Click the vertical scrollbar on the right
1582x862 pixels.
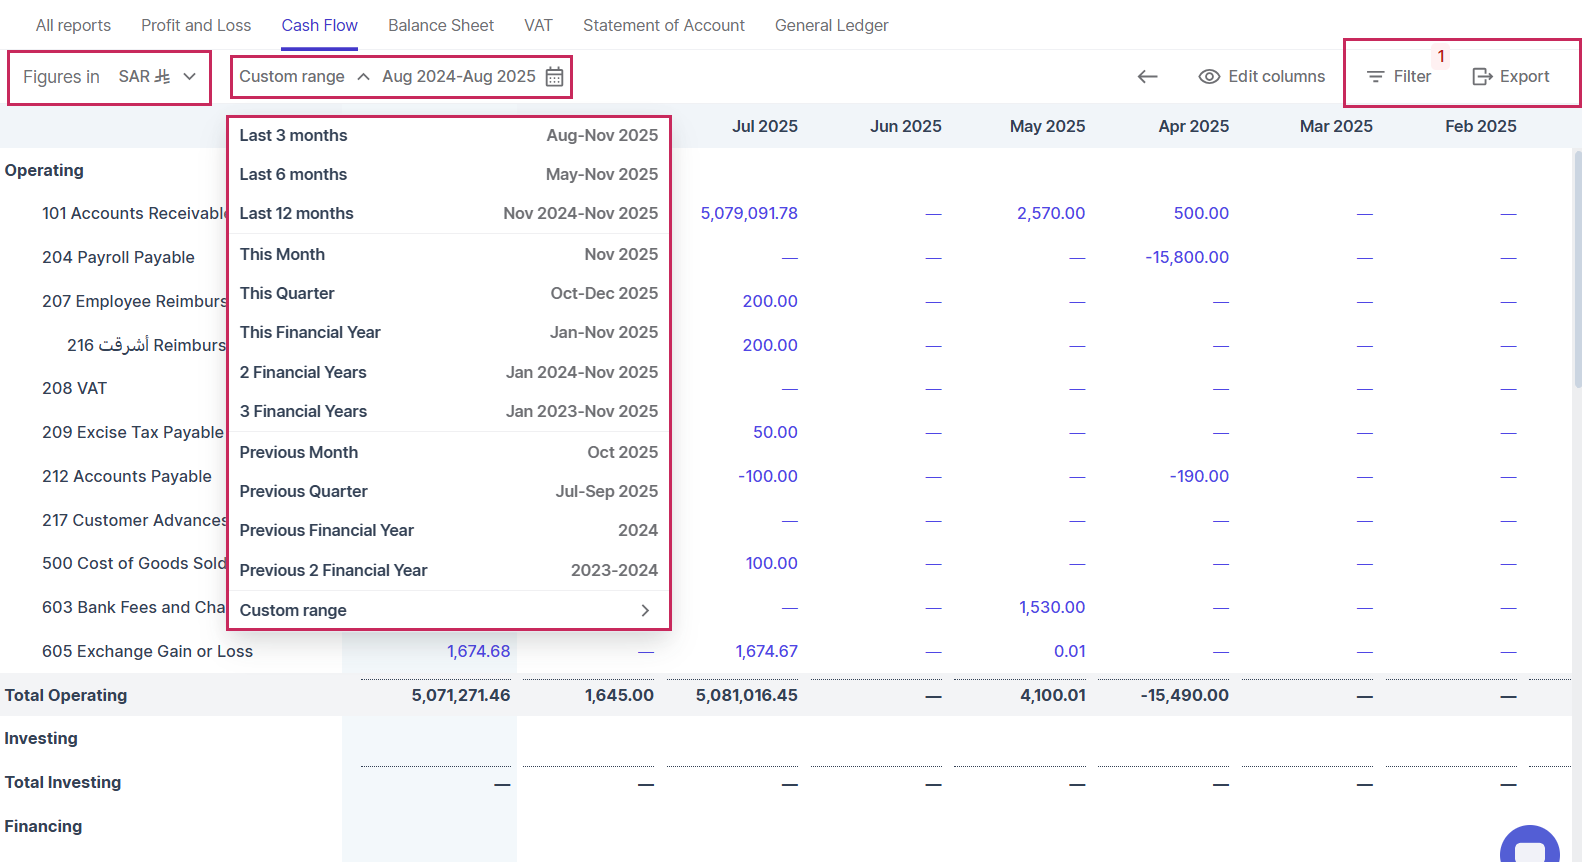pos(1577,270)
